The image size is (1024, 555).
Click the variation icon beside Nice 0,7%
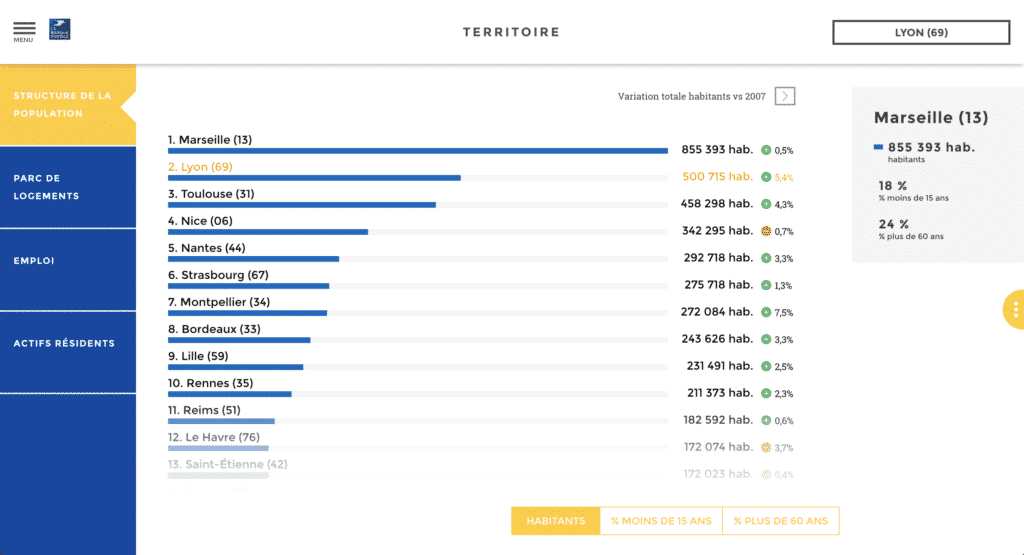click(766, 231)
